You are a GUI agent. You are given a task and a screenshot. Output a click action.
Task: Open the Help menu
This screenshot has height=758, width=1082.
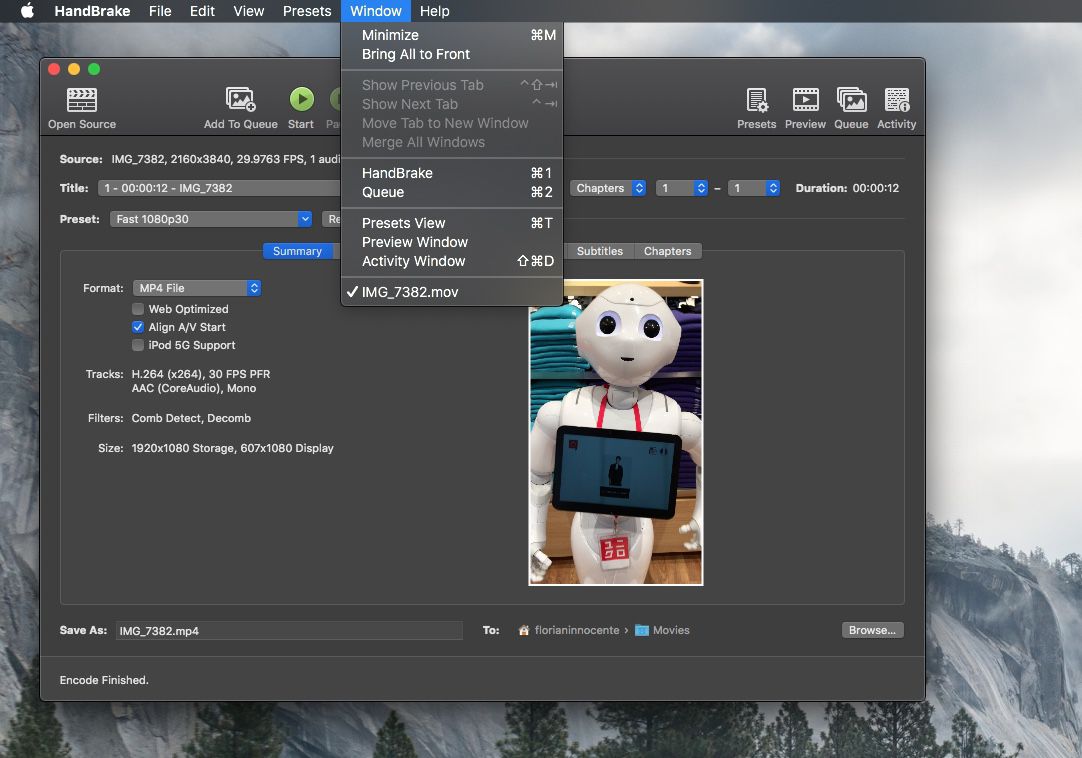click(x=435, y=11)
